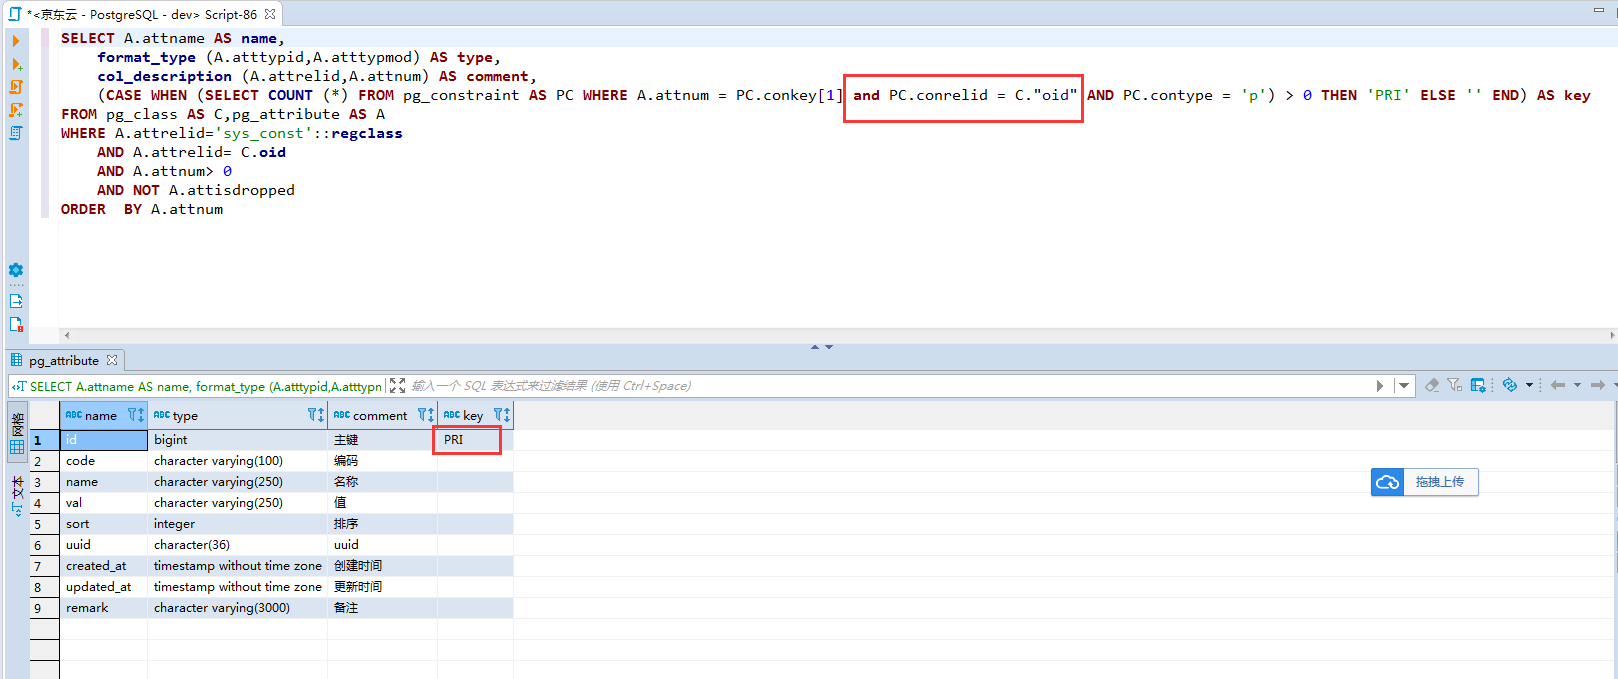
Task: Select the 'created_at' name cell
Action: pos(104,566)
